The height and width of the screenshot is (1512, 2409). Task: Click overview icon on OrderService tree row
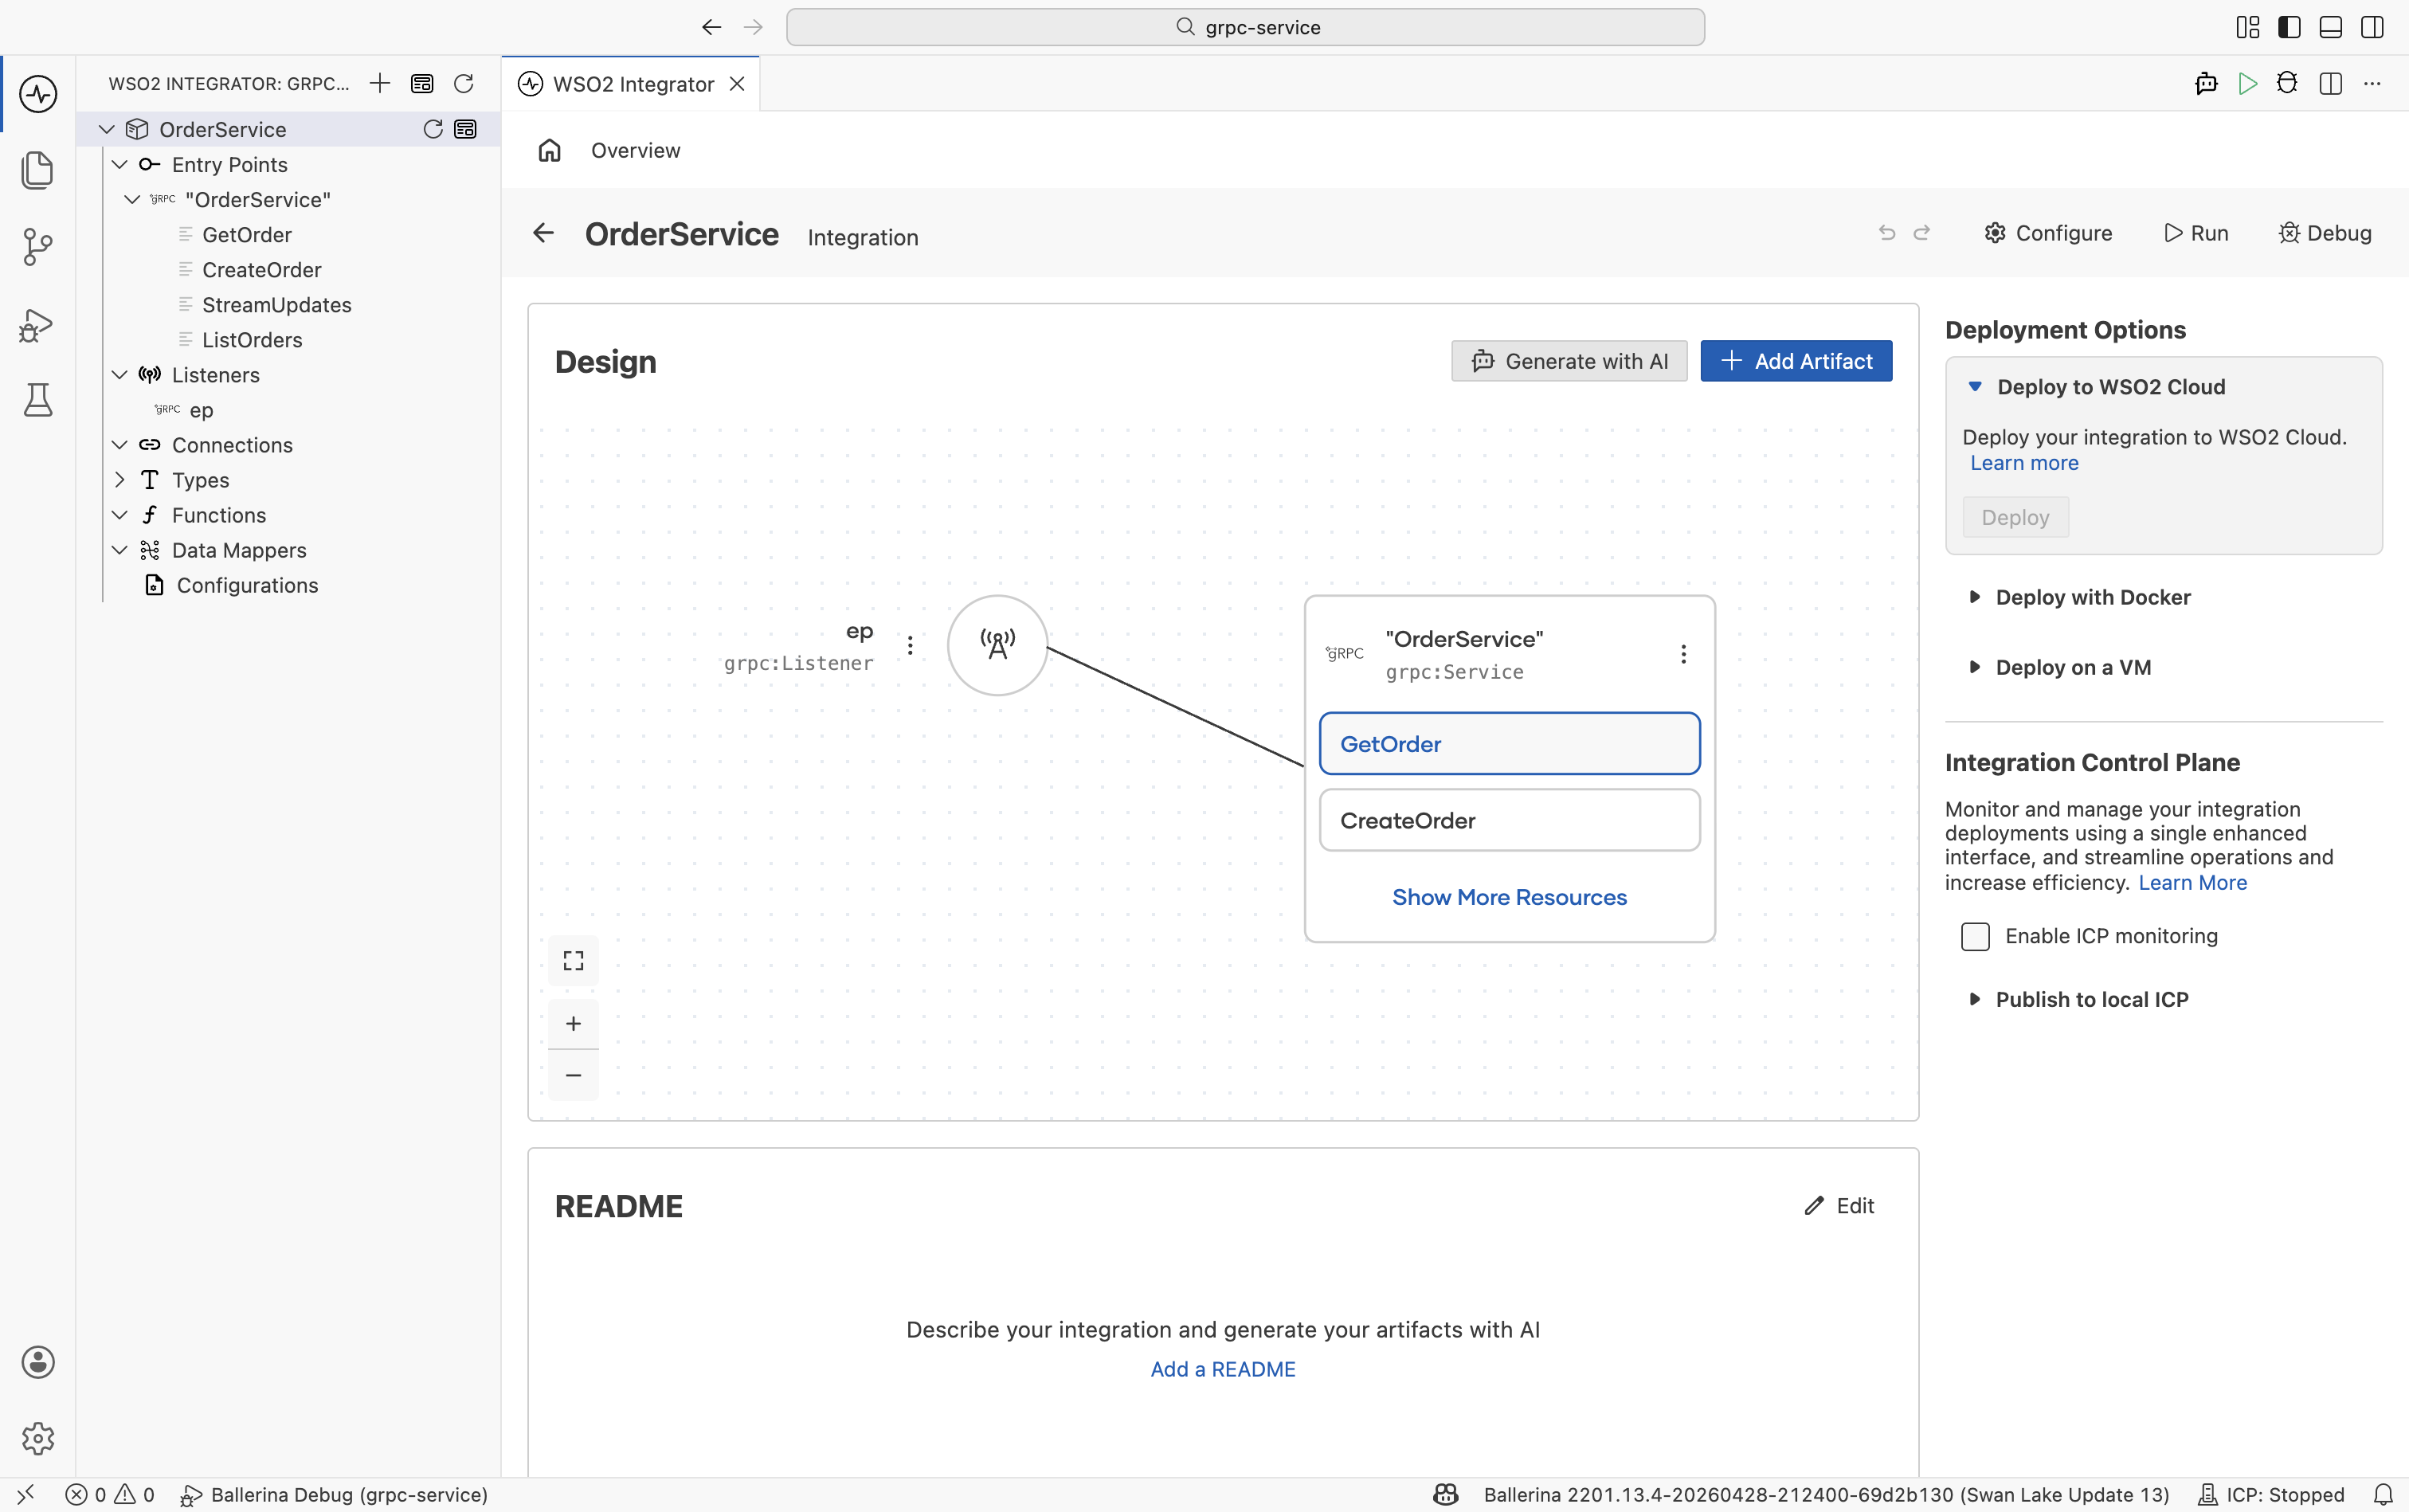pos(465,129)
